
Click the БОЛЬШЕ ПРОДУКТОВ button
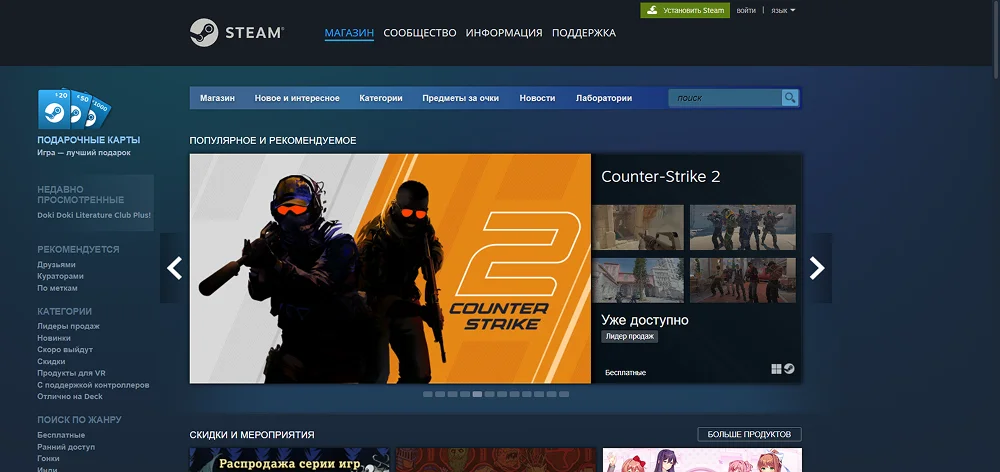[749, 434]
